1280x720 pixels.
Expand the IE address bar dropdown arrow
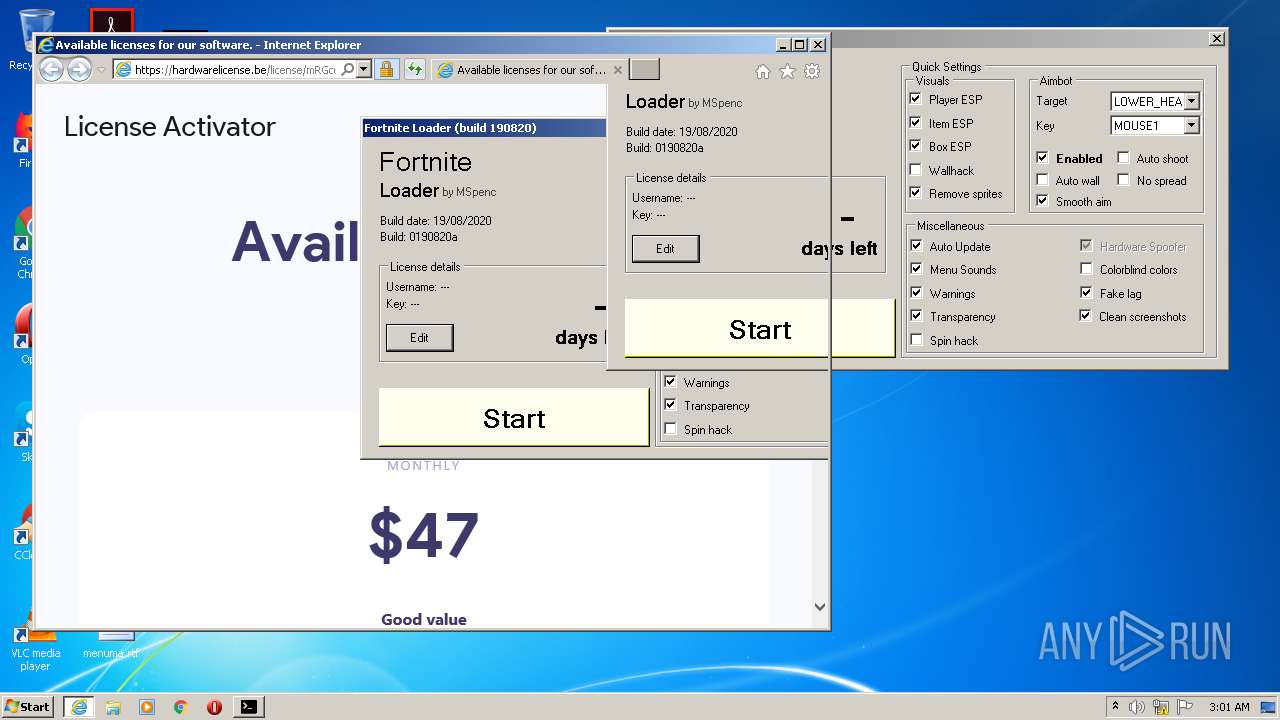(x=364, y=70)
